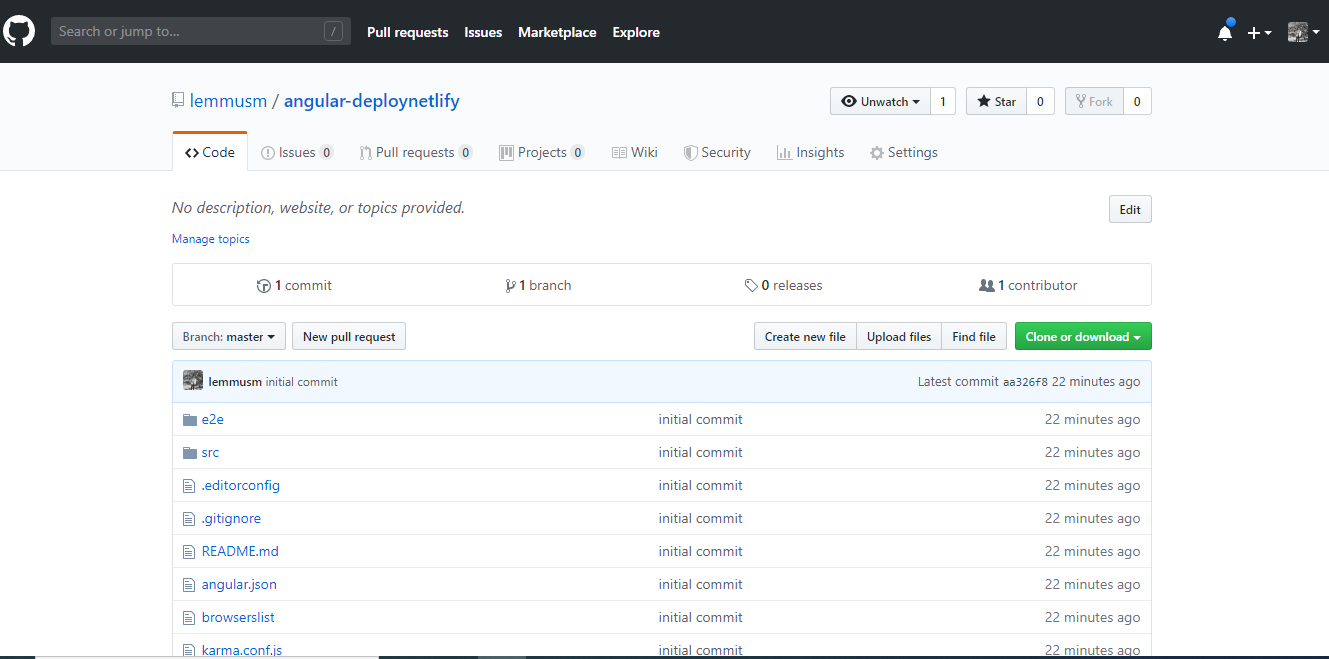Click the Fork button
The height and width of the screenshot is (659, 1329).
coord(1094,101)
